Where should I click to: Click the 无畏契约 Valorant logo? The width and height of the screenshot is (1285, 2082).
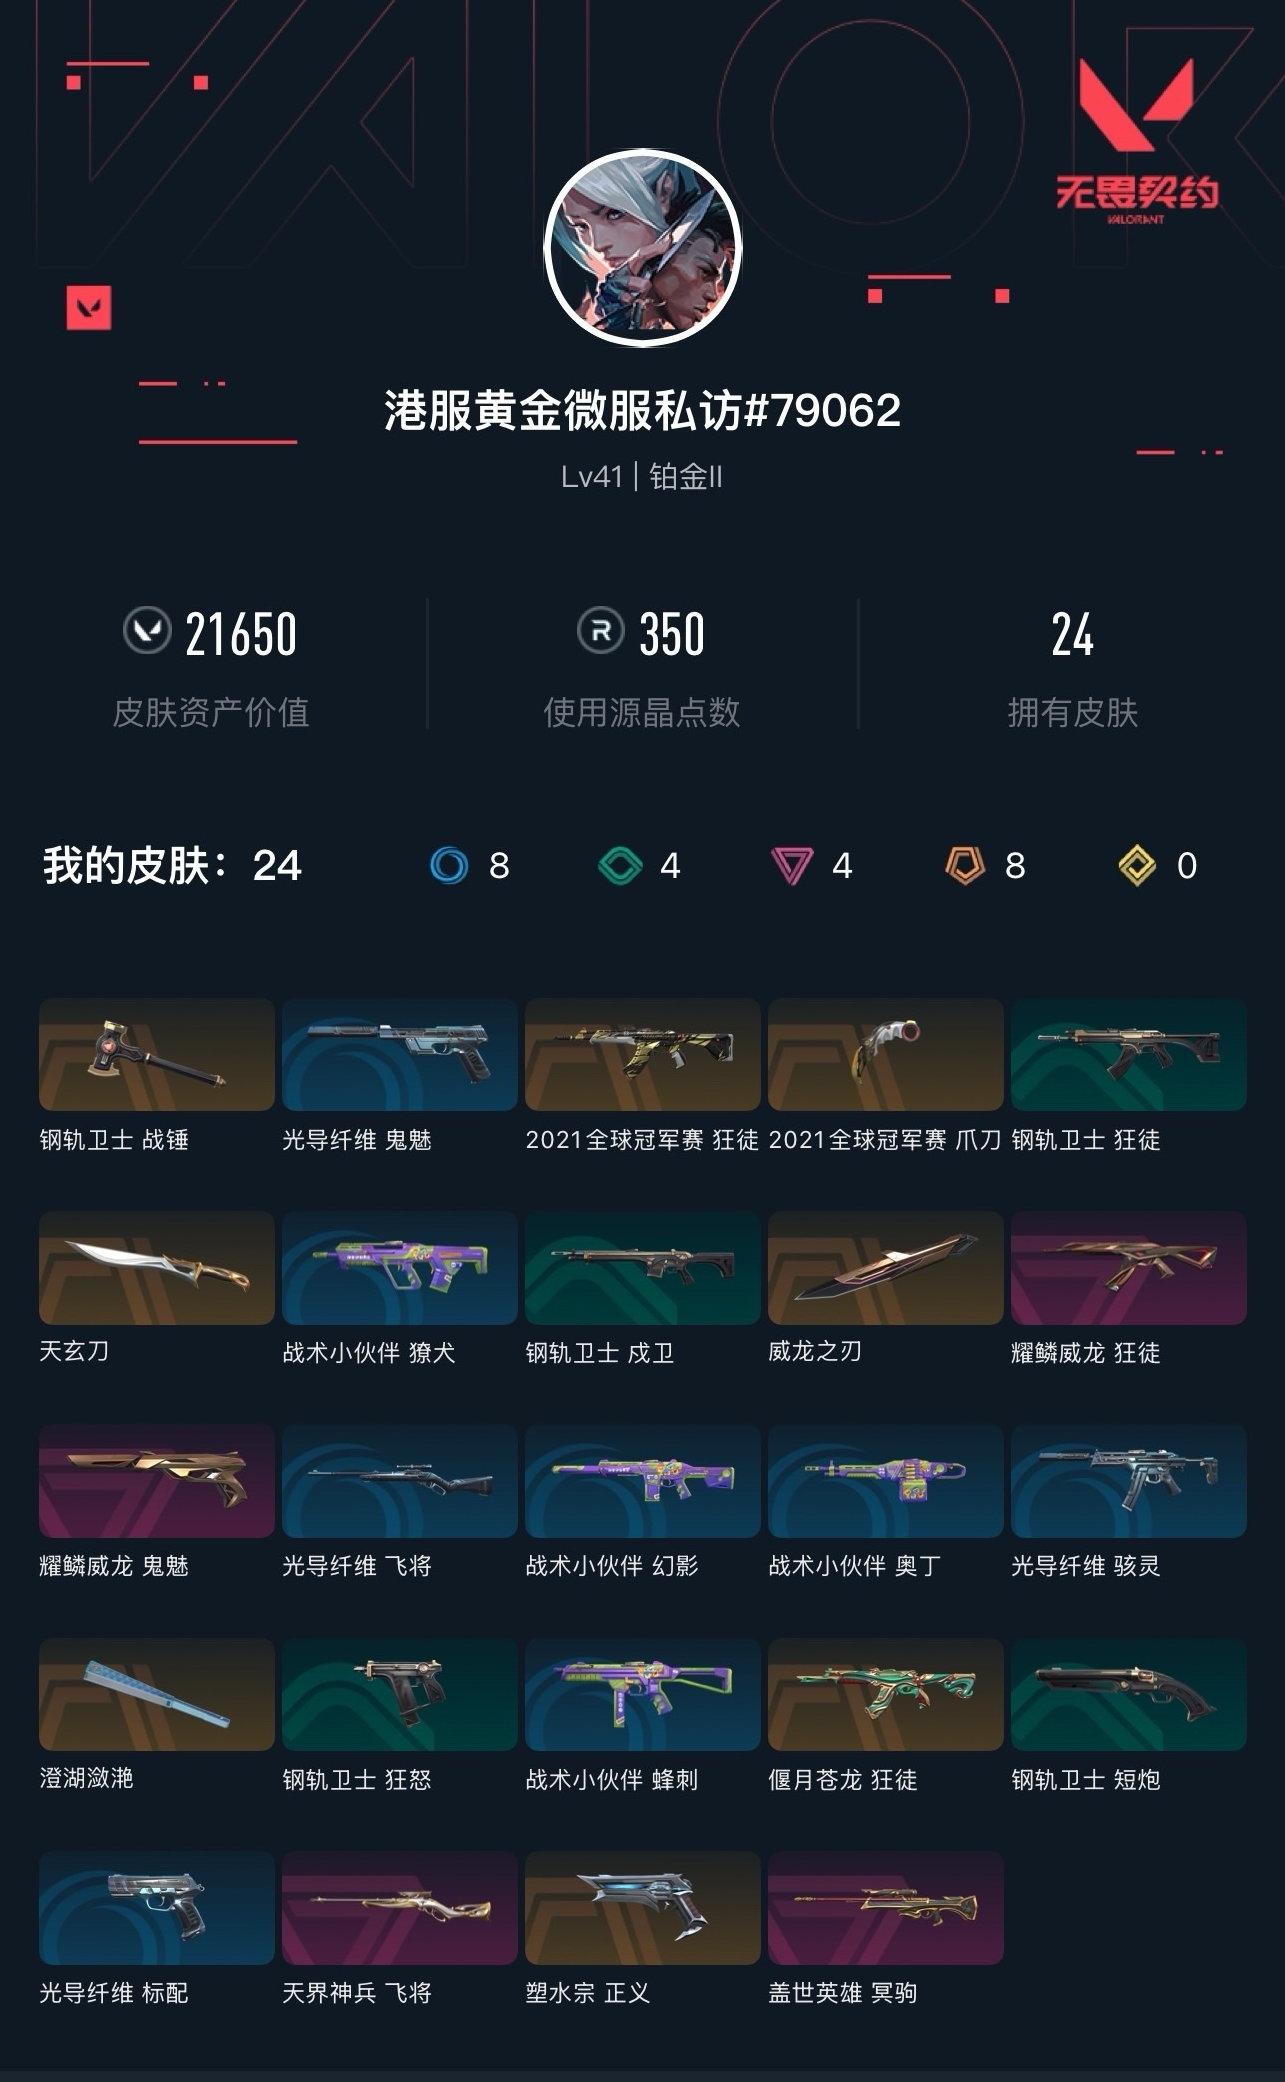click(x=1137, y=140)
